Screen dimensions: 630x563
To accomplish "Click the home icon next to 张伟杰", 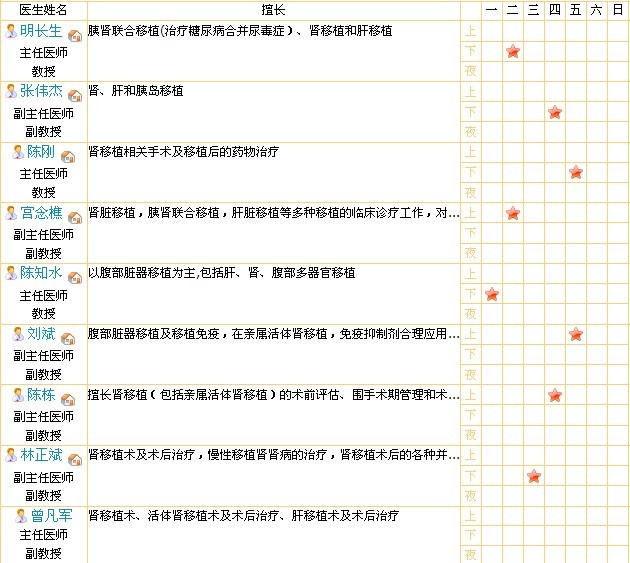I will click(75, 96).
